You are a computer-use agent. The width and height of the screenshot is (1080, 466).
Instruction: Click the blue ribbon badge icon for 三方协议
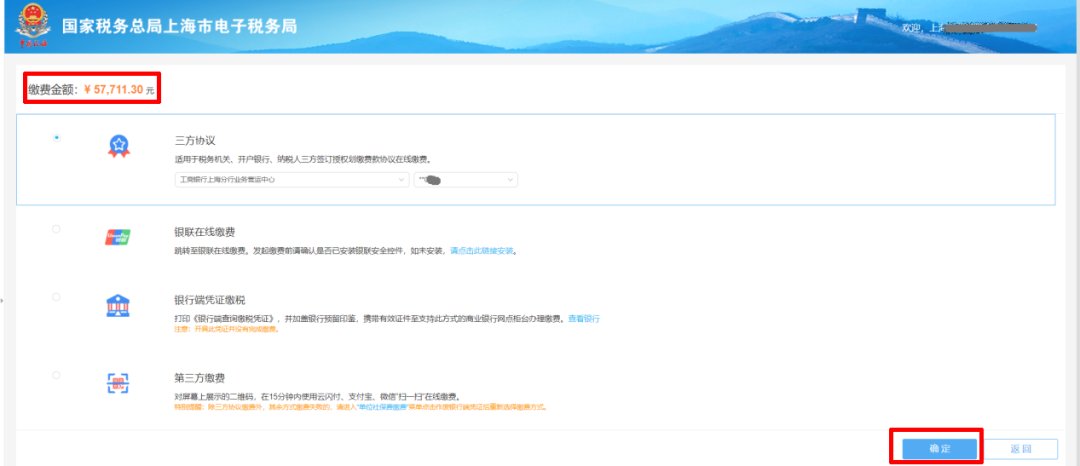point(118,146)
